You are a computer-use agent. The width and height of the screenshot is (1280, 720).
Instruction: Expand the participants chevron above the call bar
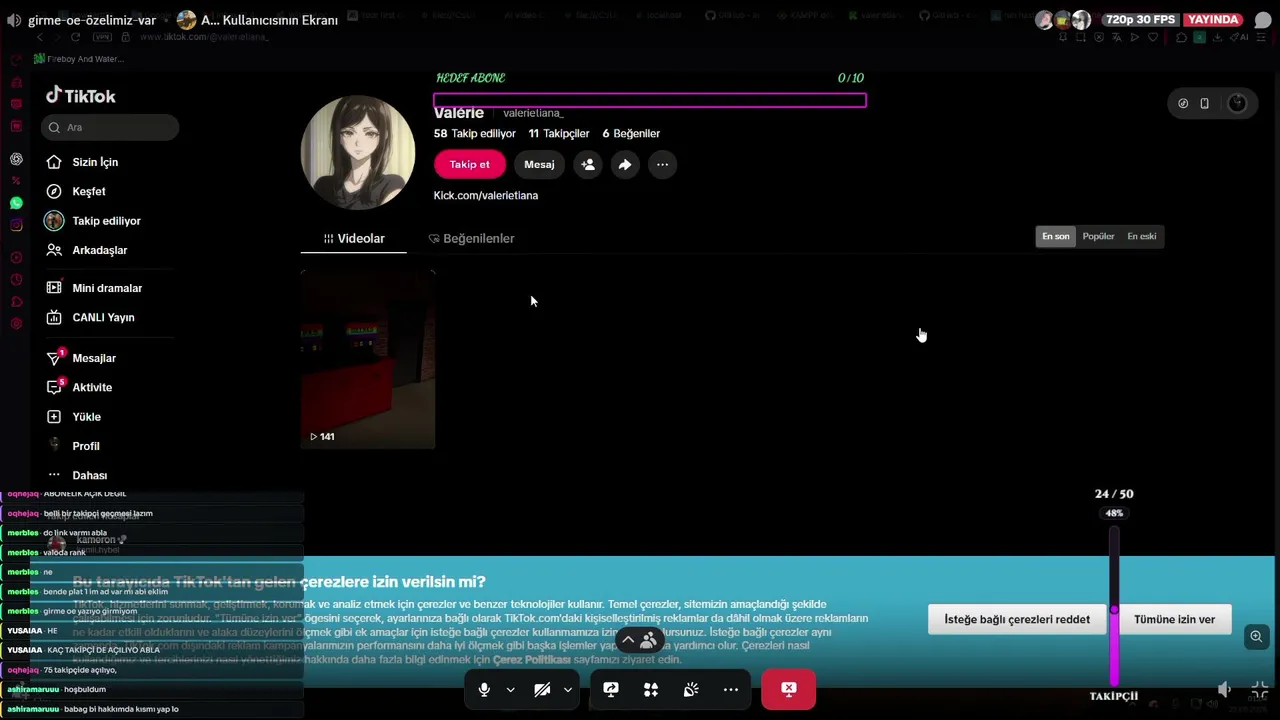pyautogui.click(x=628, y=640)
